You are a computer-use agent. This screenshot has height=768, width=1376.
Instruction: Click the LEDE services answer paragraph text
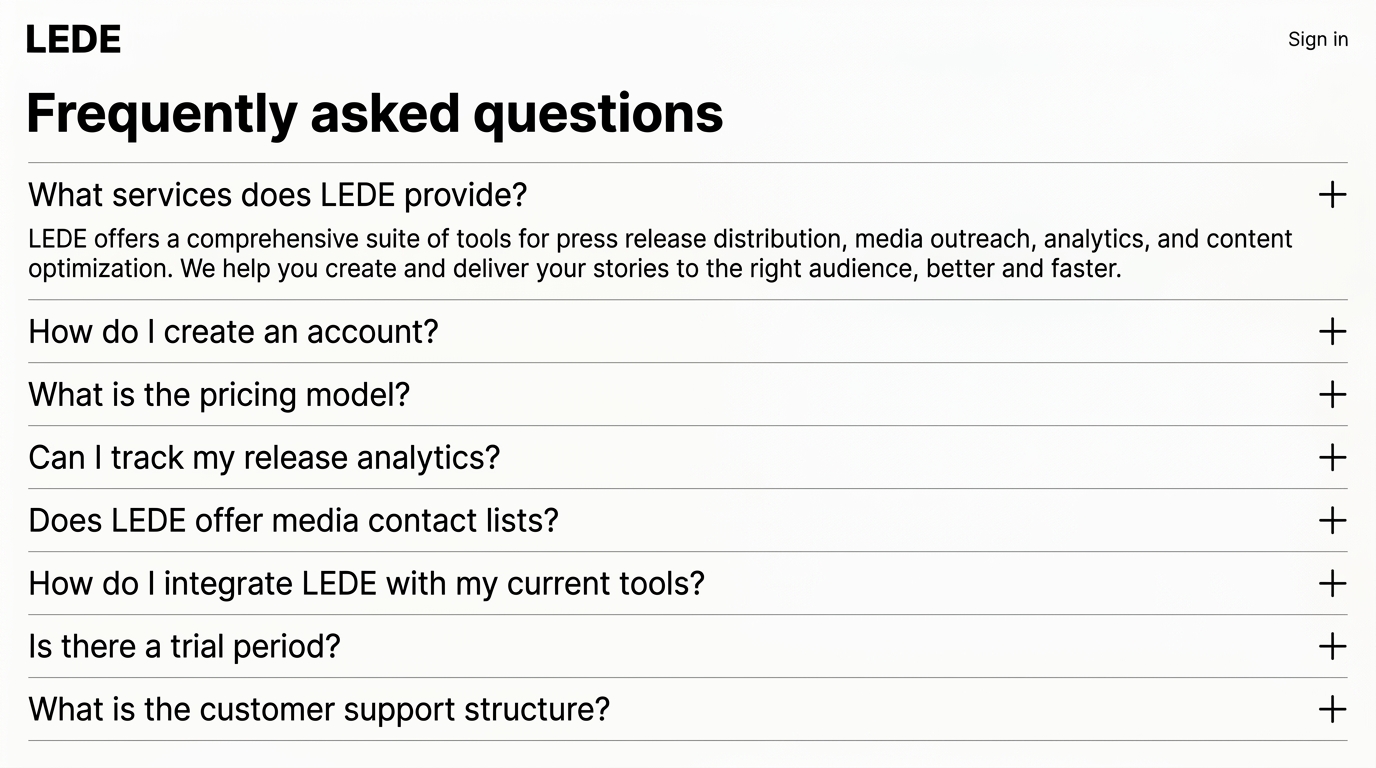(x=660, y=254)
